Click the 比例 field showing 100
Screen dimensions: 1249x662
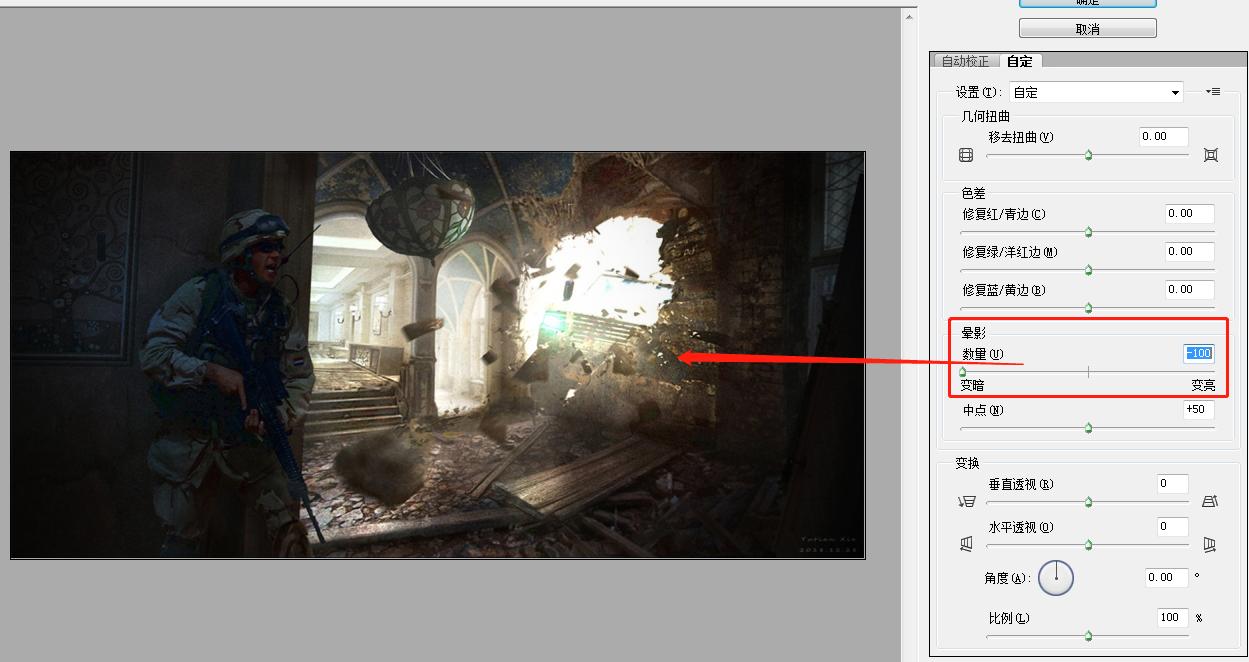(1173, 617)
